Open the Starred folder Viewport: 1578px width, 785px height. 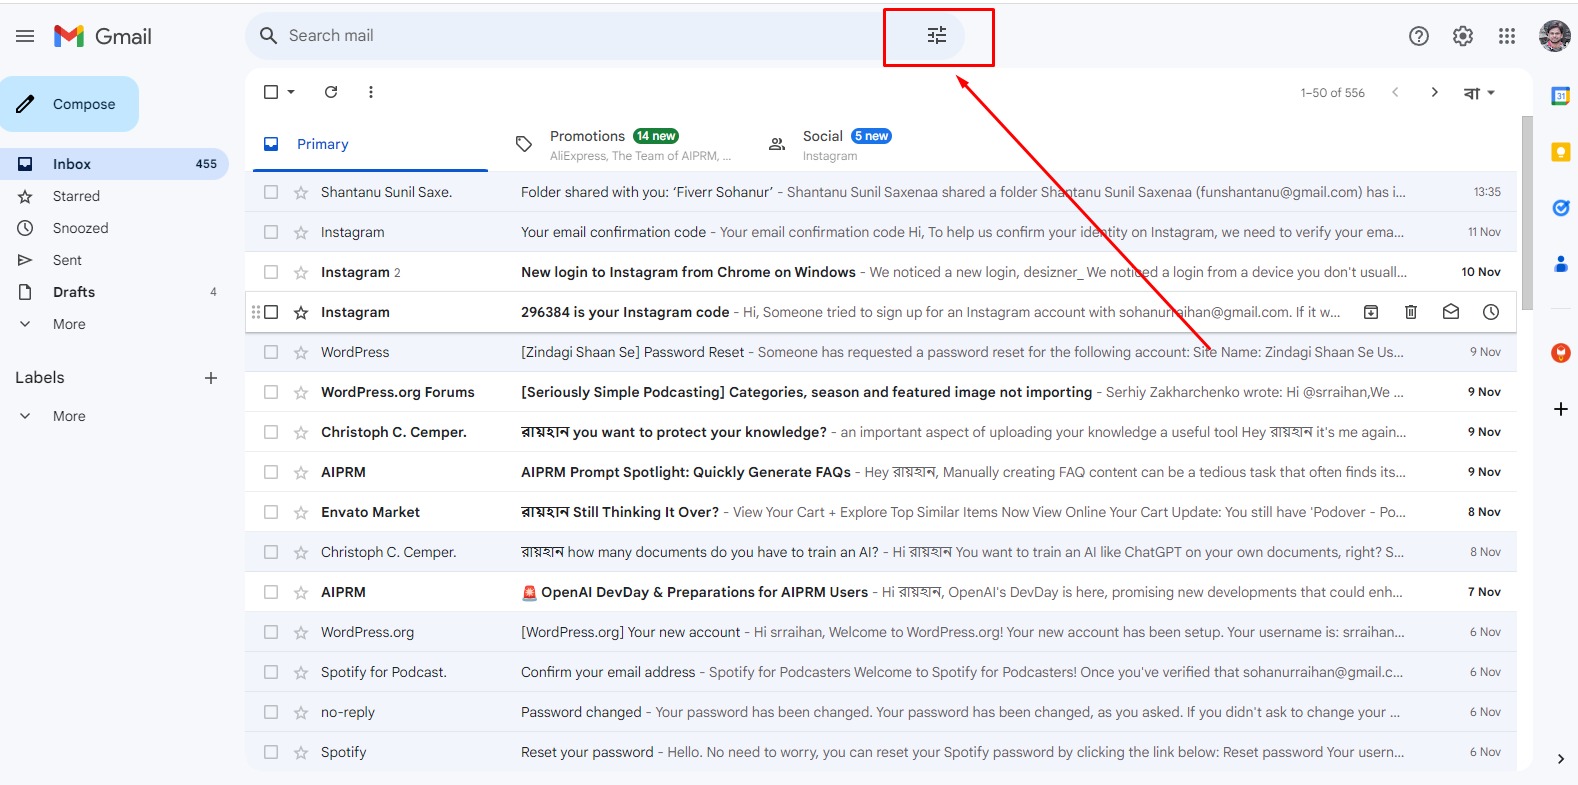(115, 196)
